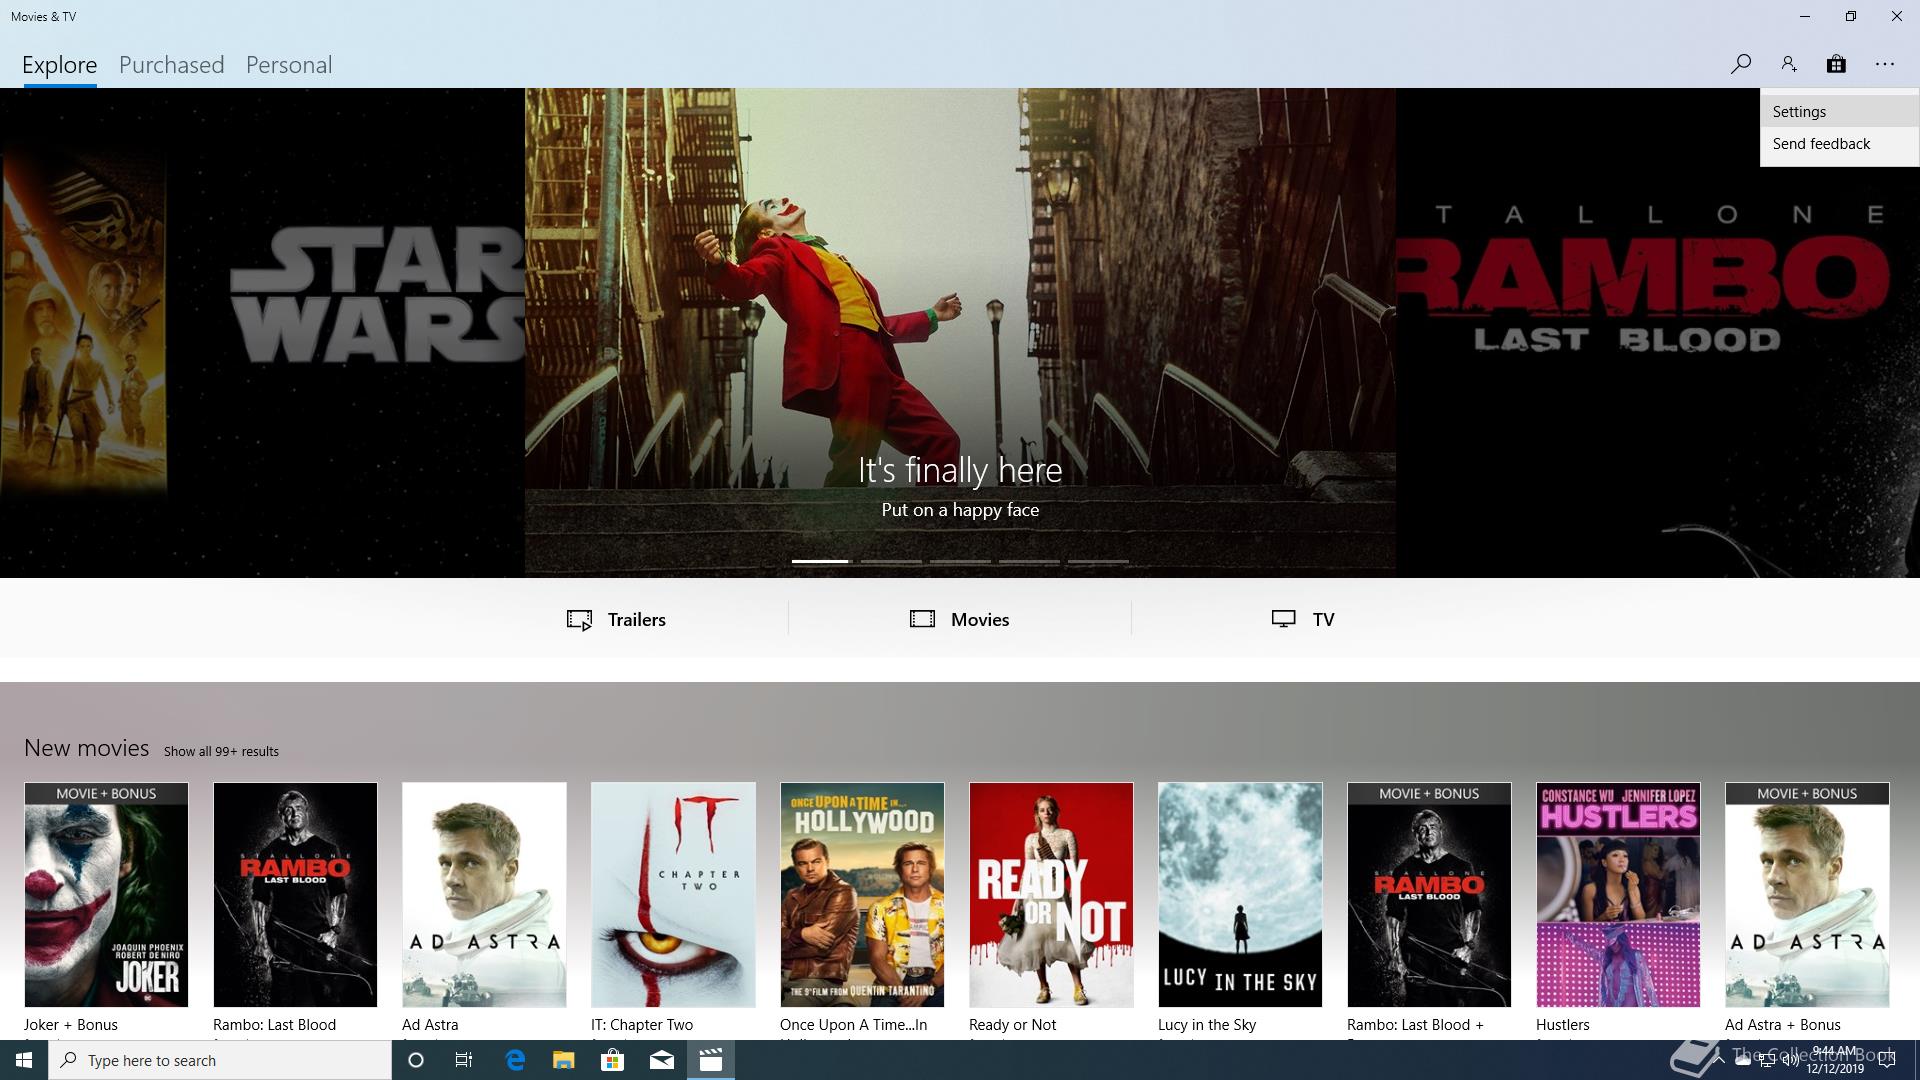The image size is (1920, 1080).
Task: Open the notification action center icon
Action: [x=1887, y=1060]
